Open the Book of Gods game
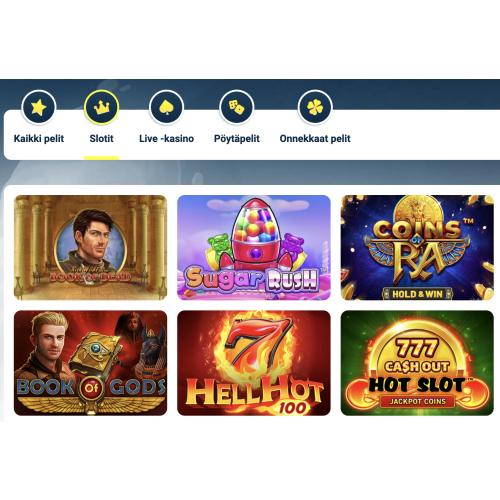The height and width of the screenshot is (500, 500). pos(90,363)
